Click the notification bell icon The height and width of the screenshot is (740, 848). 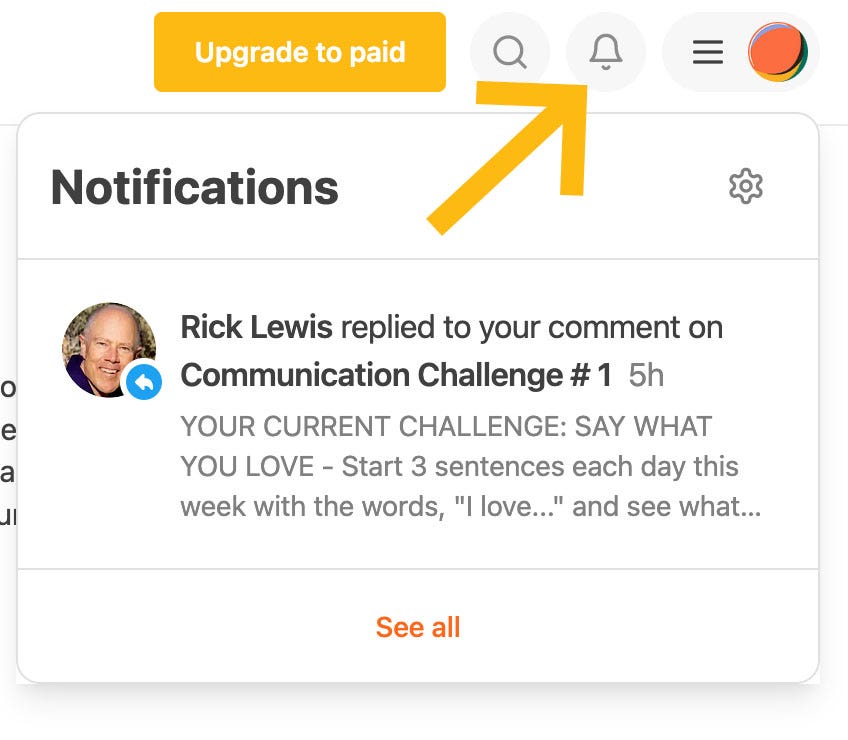tap(606, 52)
